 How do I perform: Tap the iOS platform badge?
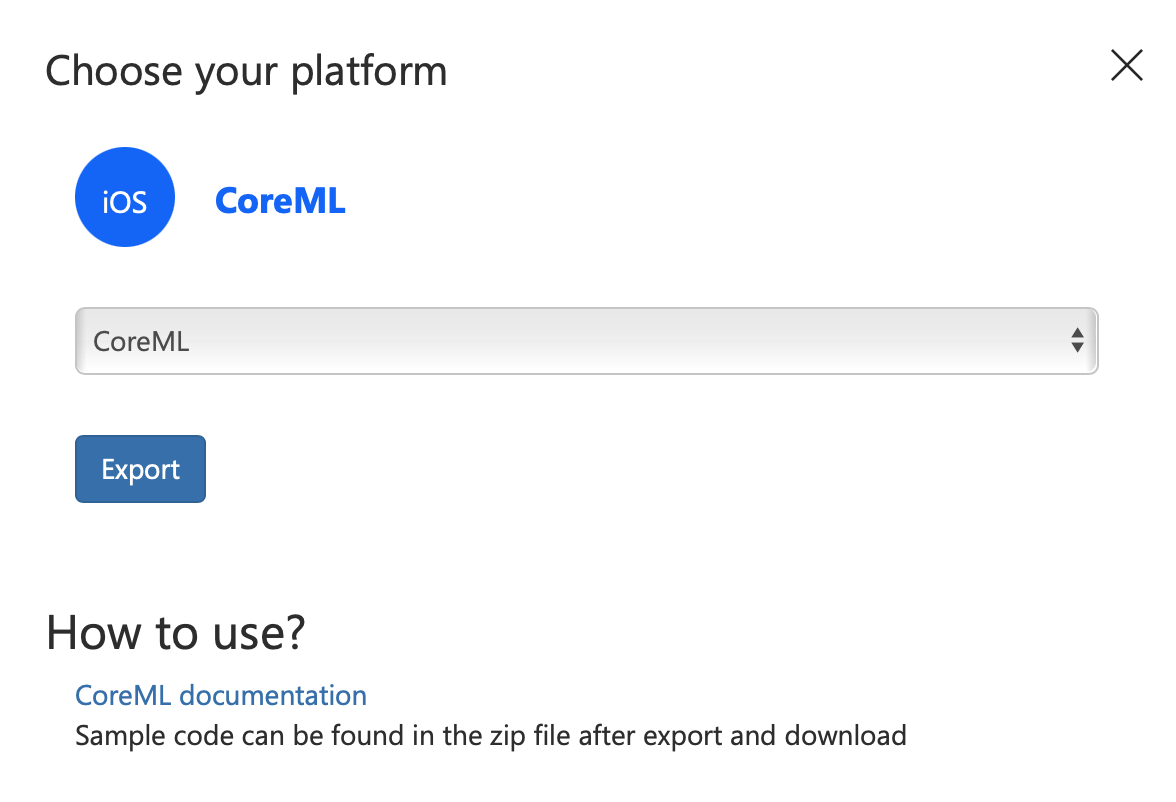(x=124, y=197)
